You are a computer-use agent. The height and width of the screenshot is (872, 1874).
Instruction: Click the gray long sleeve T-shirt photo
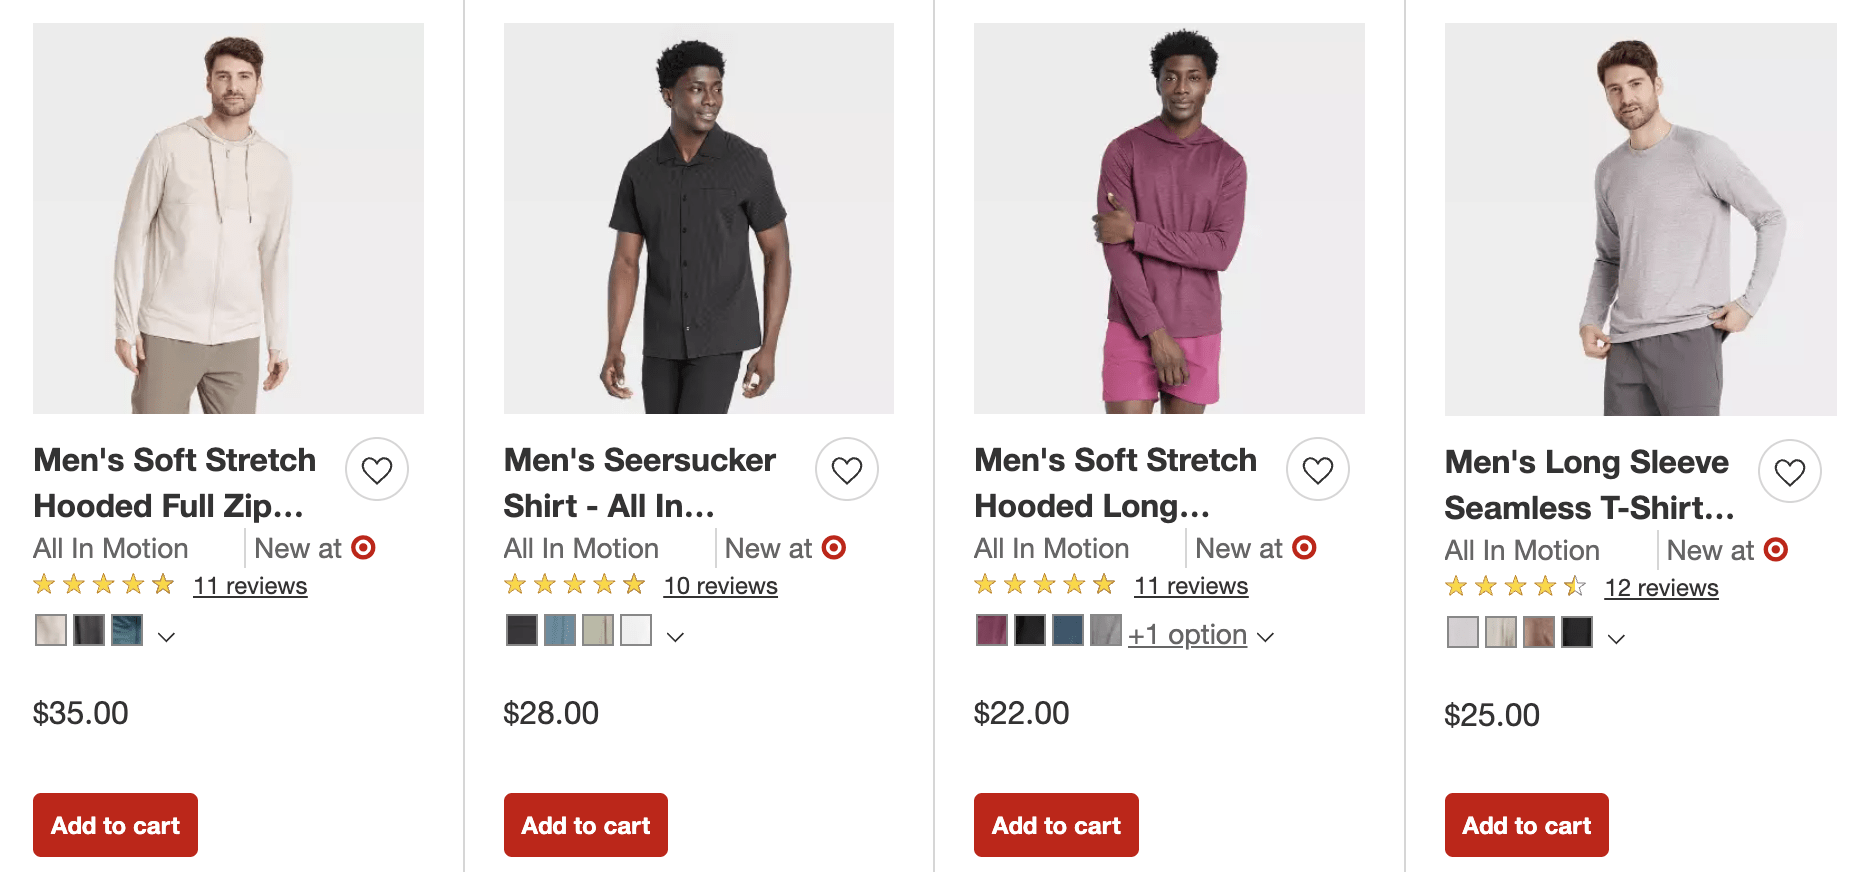(x=1640, y=219)
